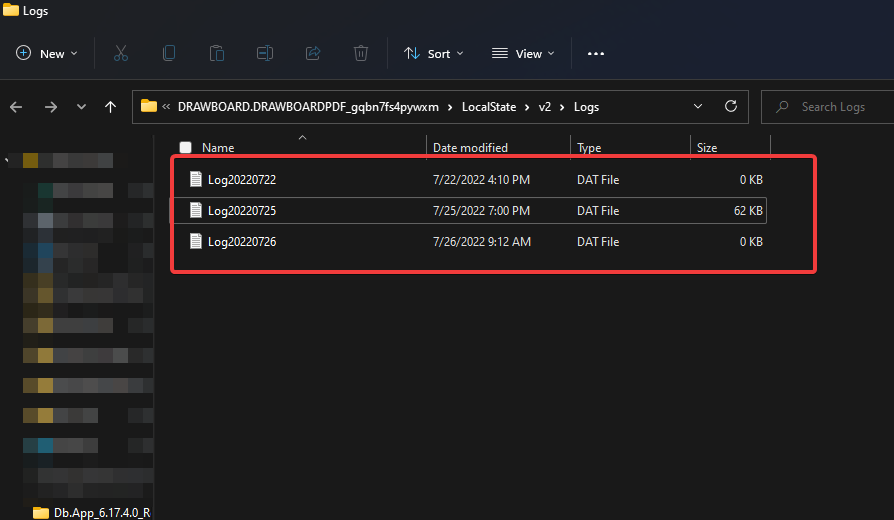The height and width of the screenshot is (520, 894).
Task: Click the Copy icon in toolbar
Action: pyautogui.click(x=169, y=54)
